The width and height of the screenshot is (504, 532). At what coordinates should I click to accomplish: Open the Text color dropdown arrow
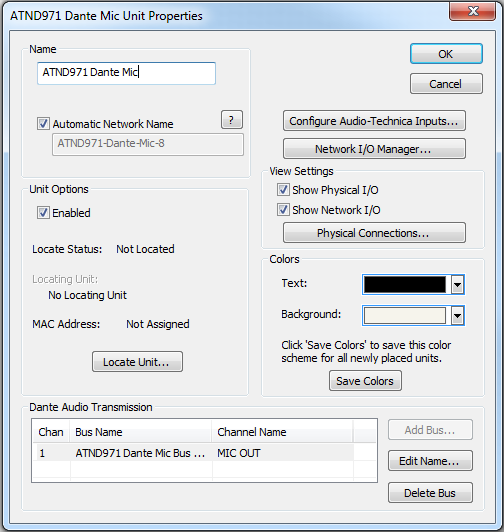(458, 285)
